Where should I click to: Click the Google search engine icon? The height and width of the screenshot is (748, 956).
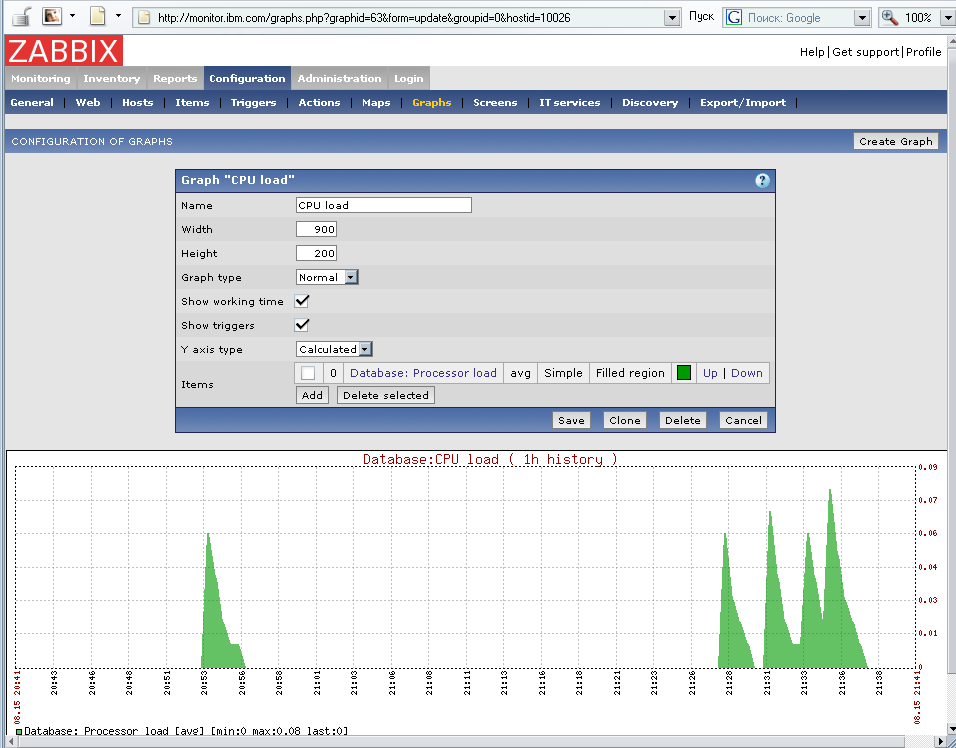[734, 18]
